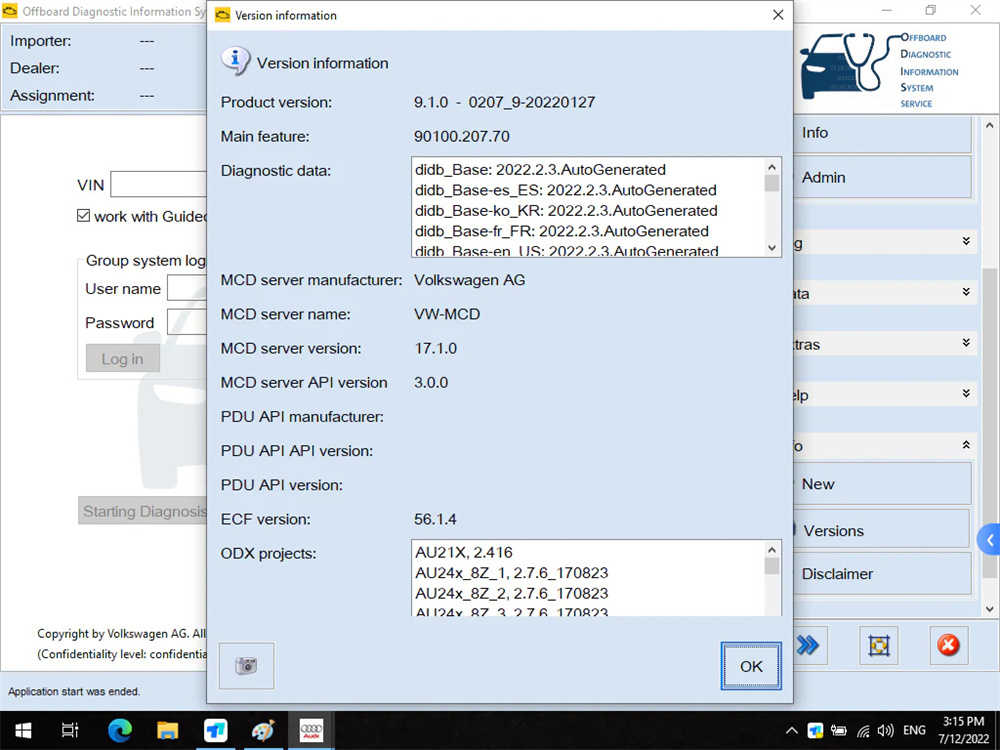Open Wi-Fi network settings in tray
1000x750 pixels.
[x=864, y=731]
